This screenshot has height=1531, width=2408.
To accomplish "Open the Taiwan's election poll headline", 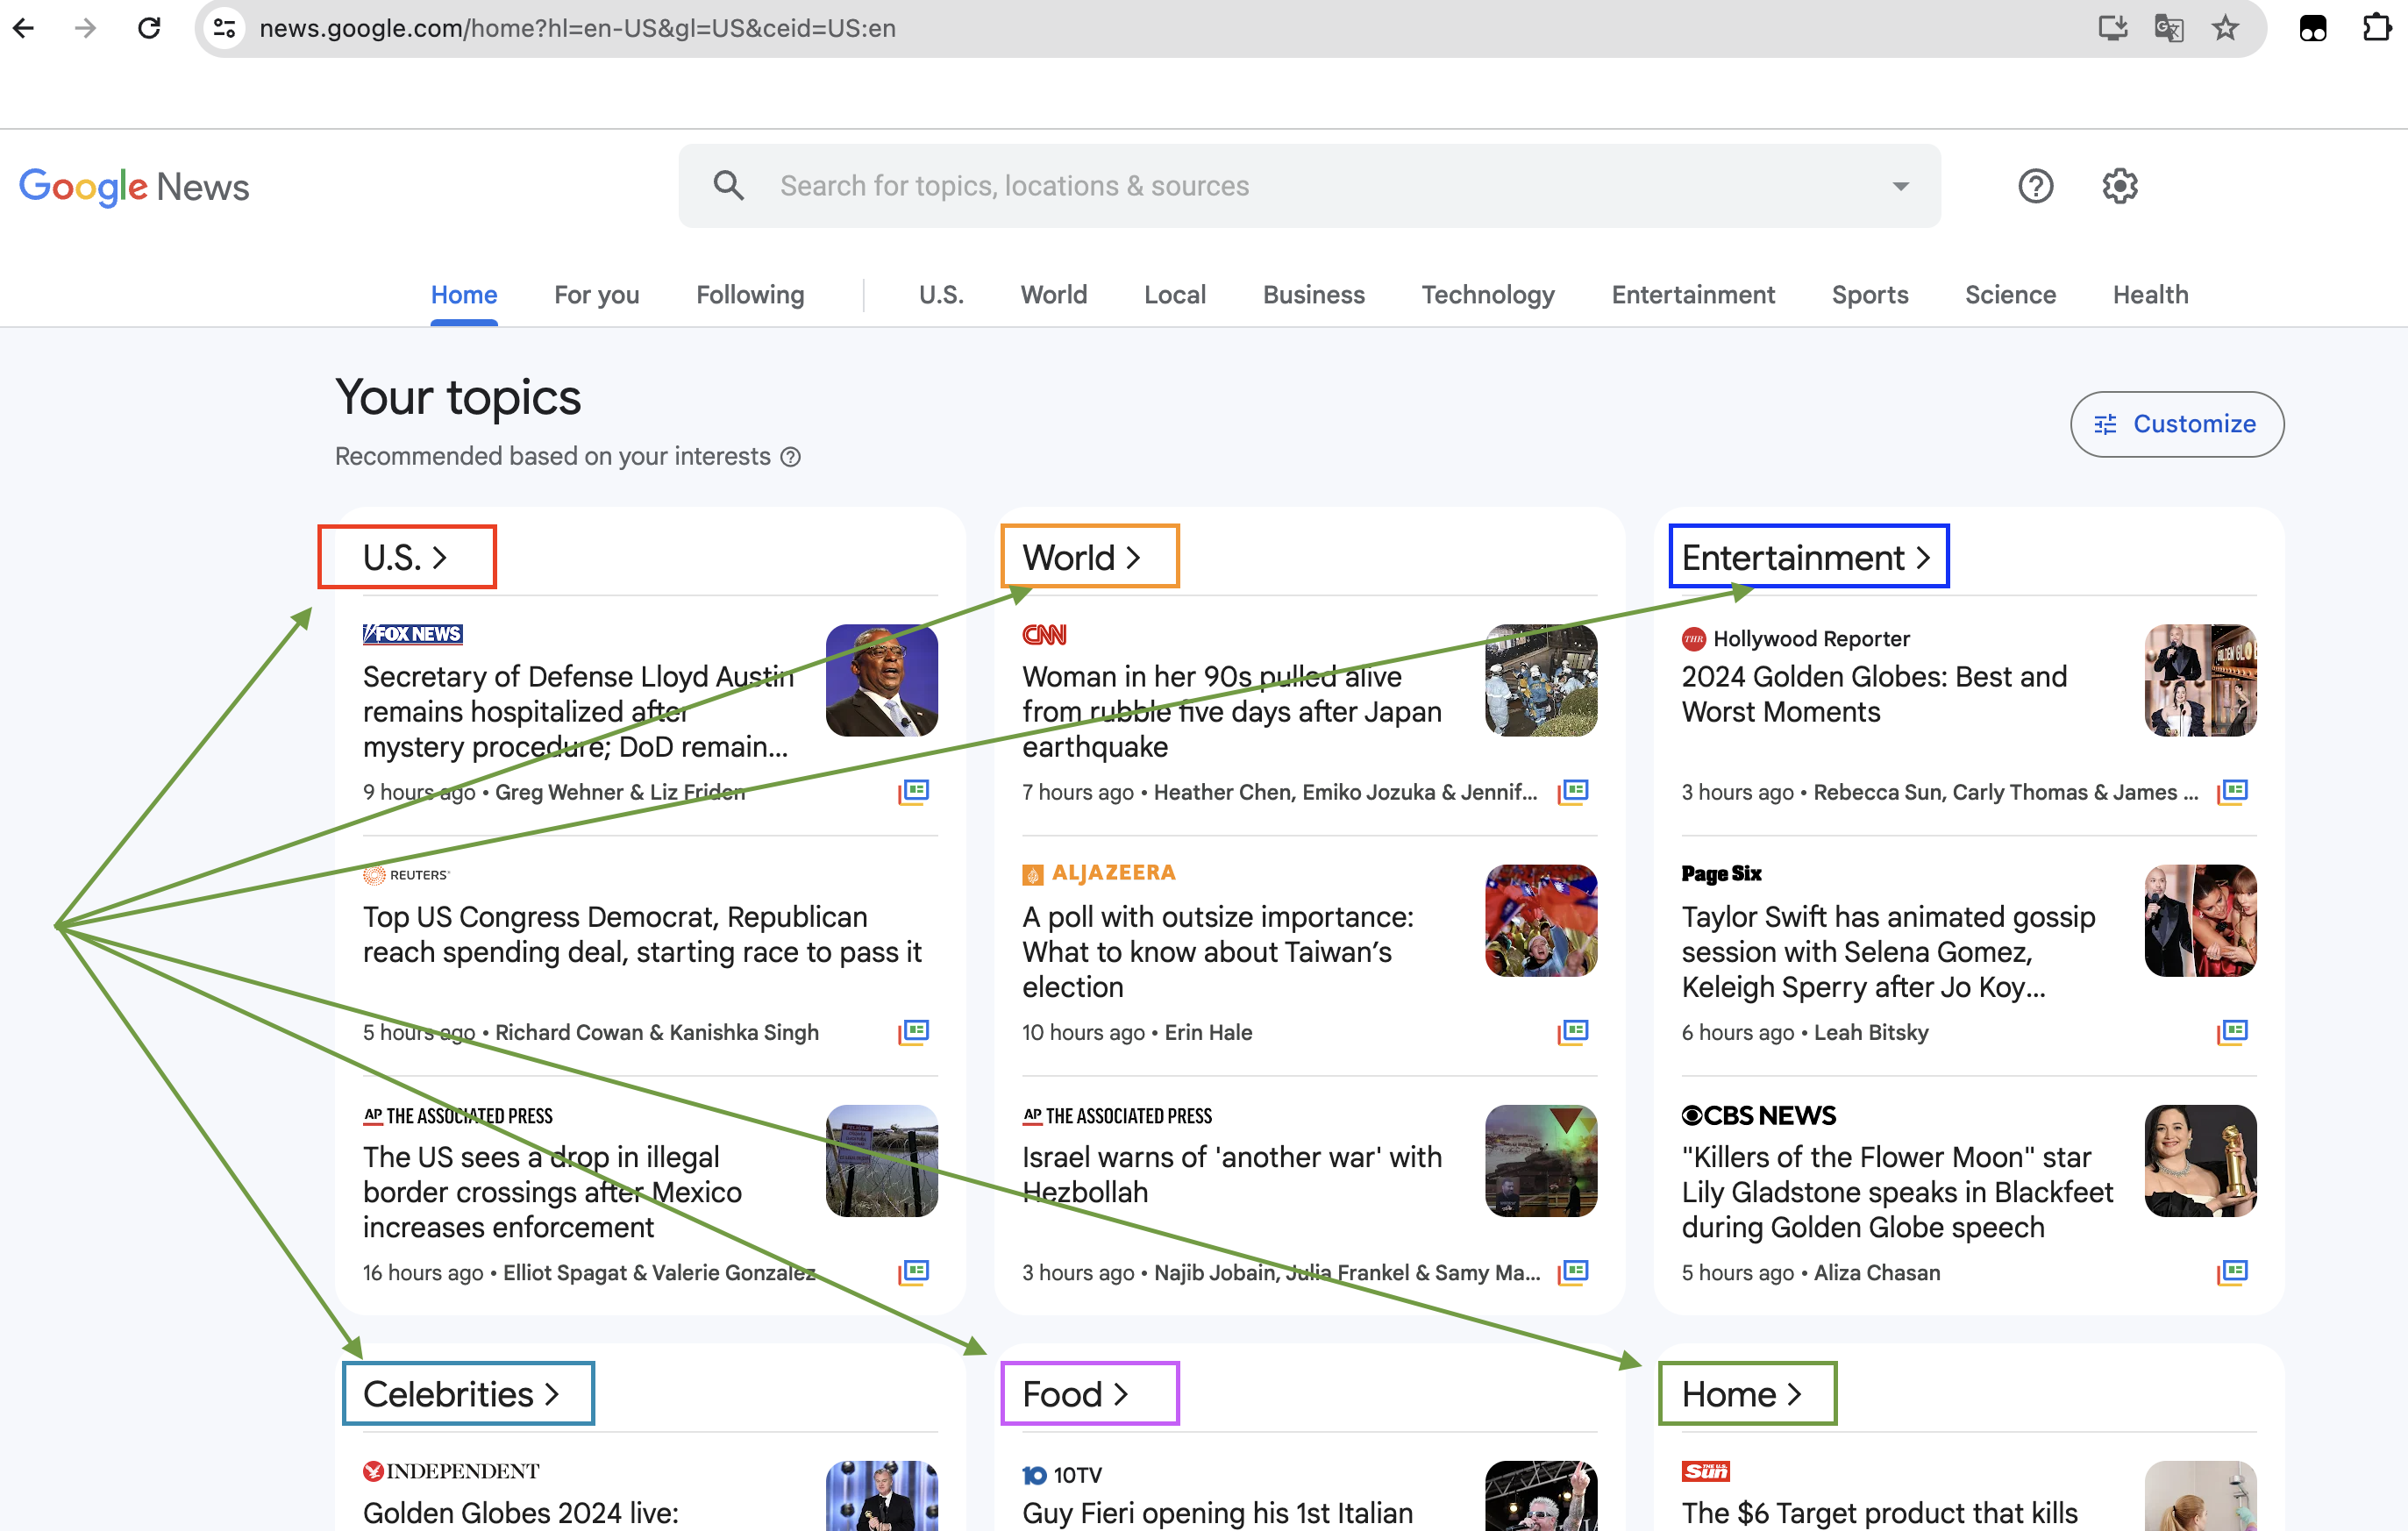I will 1218,952.
